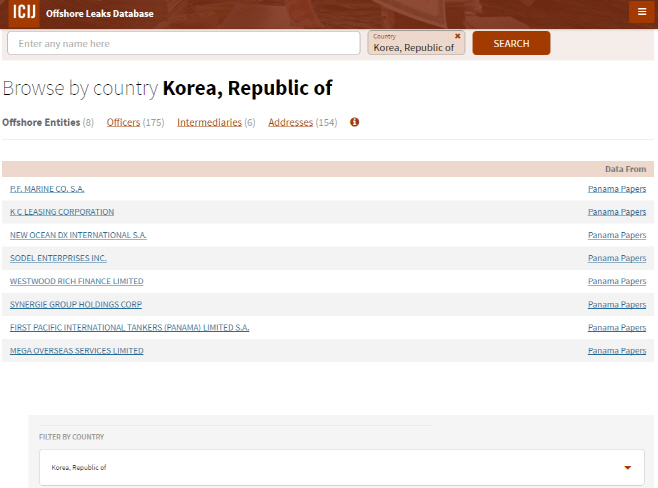
Task: Open P.F. MARINE CO. S.A. entity
Action: click(x=47, y=189)
